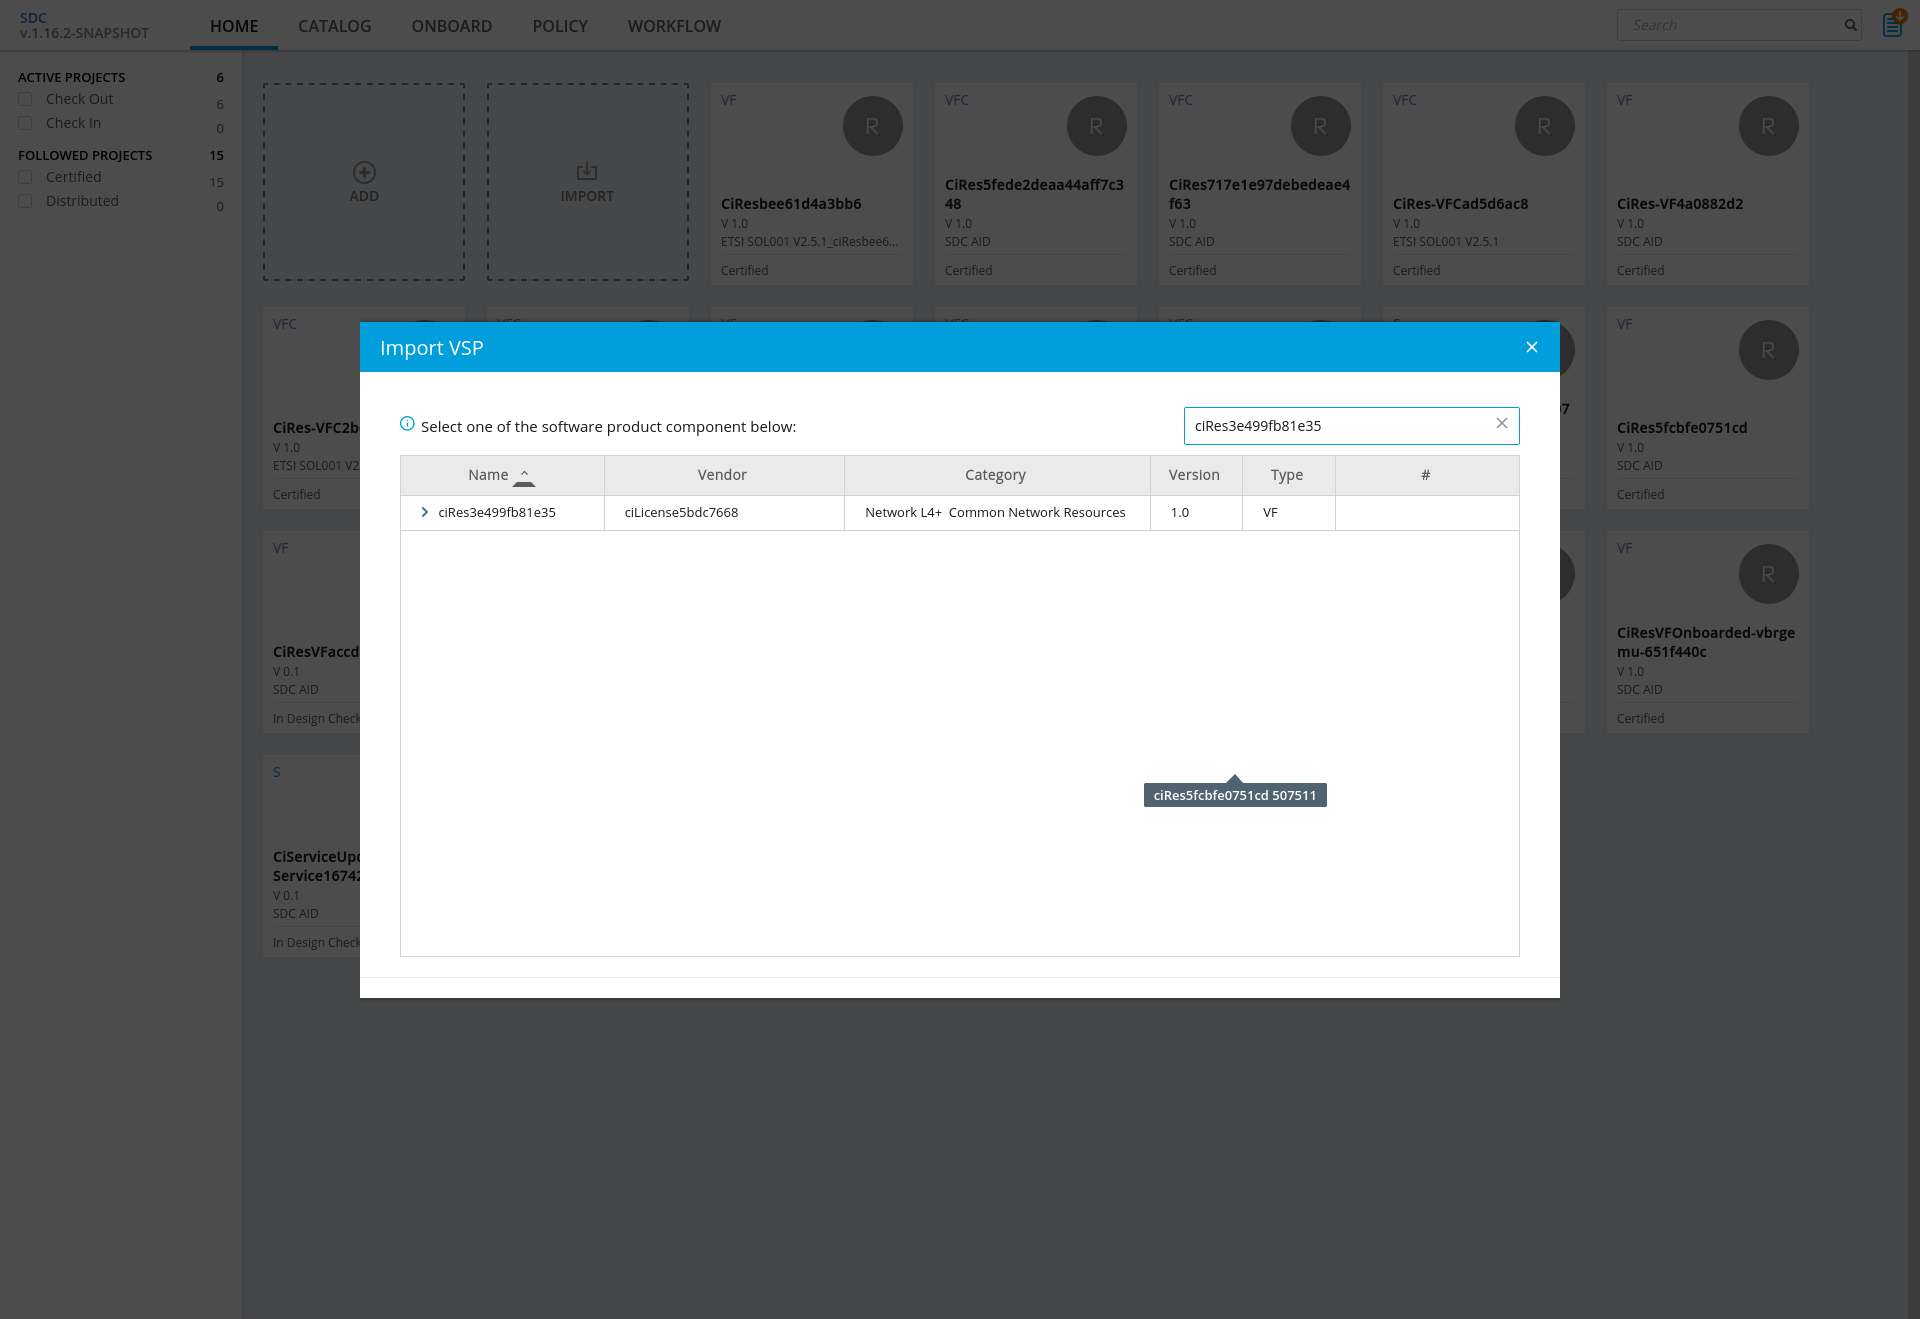Click the R avatar on CiRes-VF4a0882d2 card
This screenshot has width=1920, height=1319.
coord(1768,126)
